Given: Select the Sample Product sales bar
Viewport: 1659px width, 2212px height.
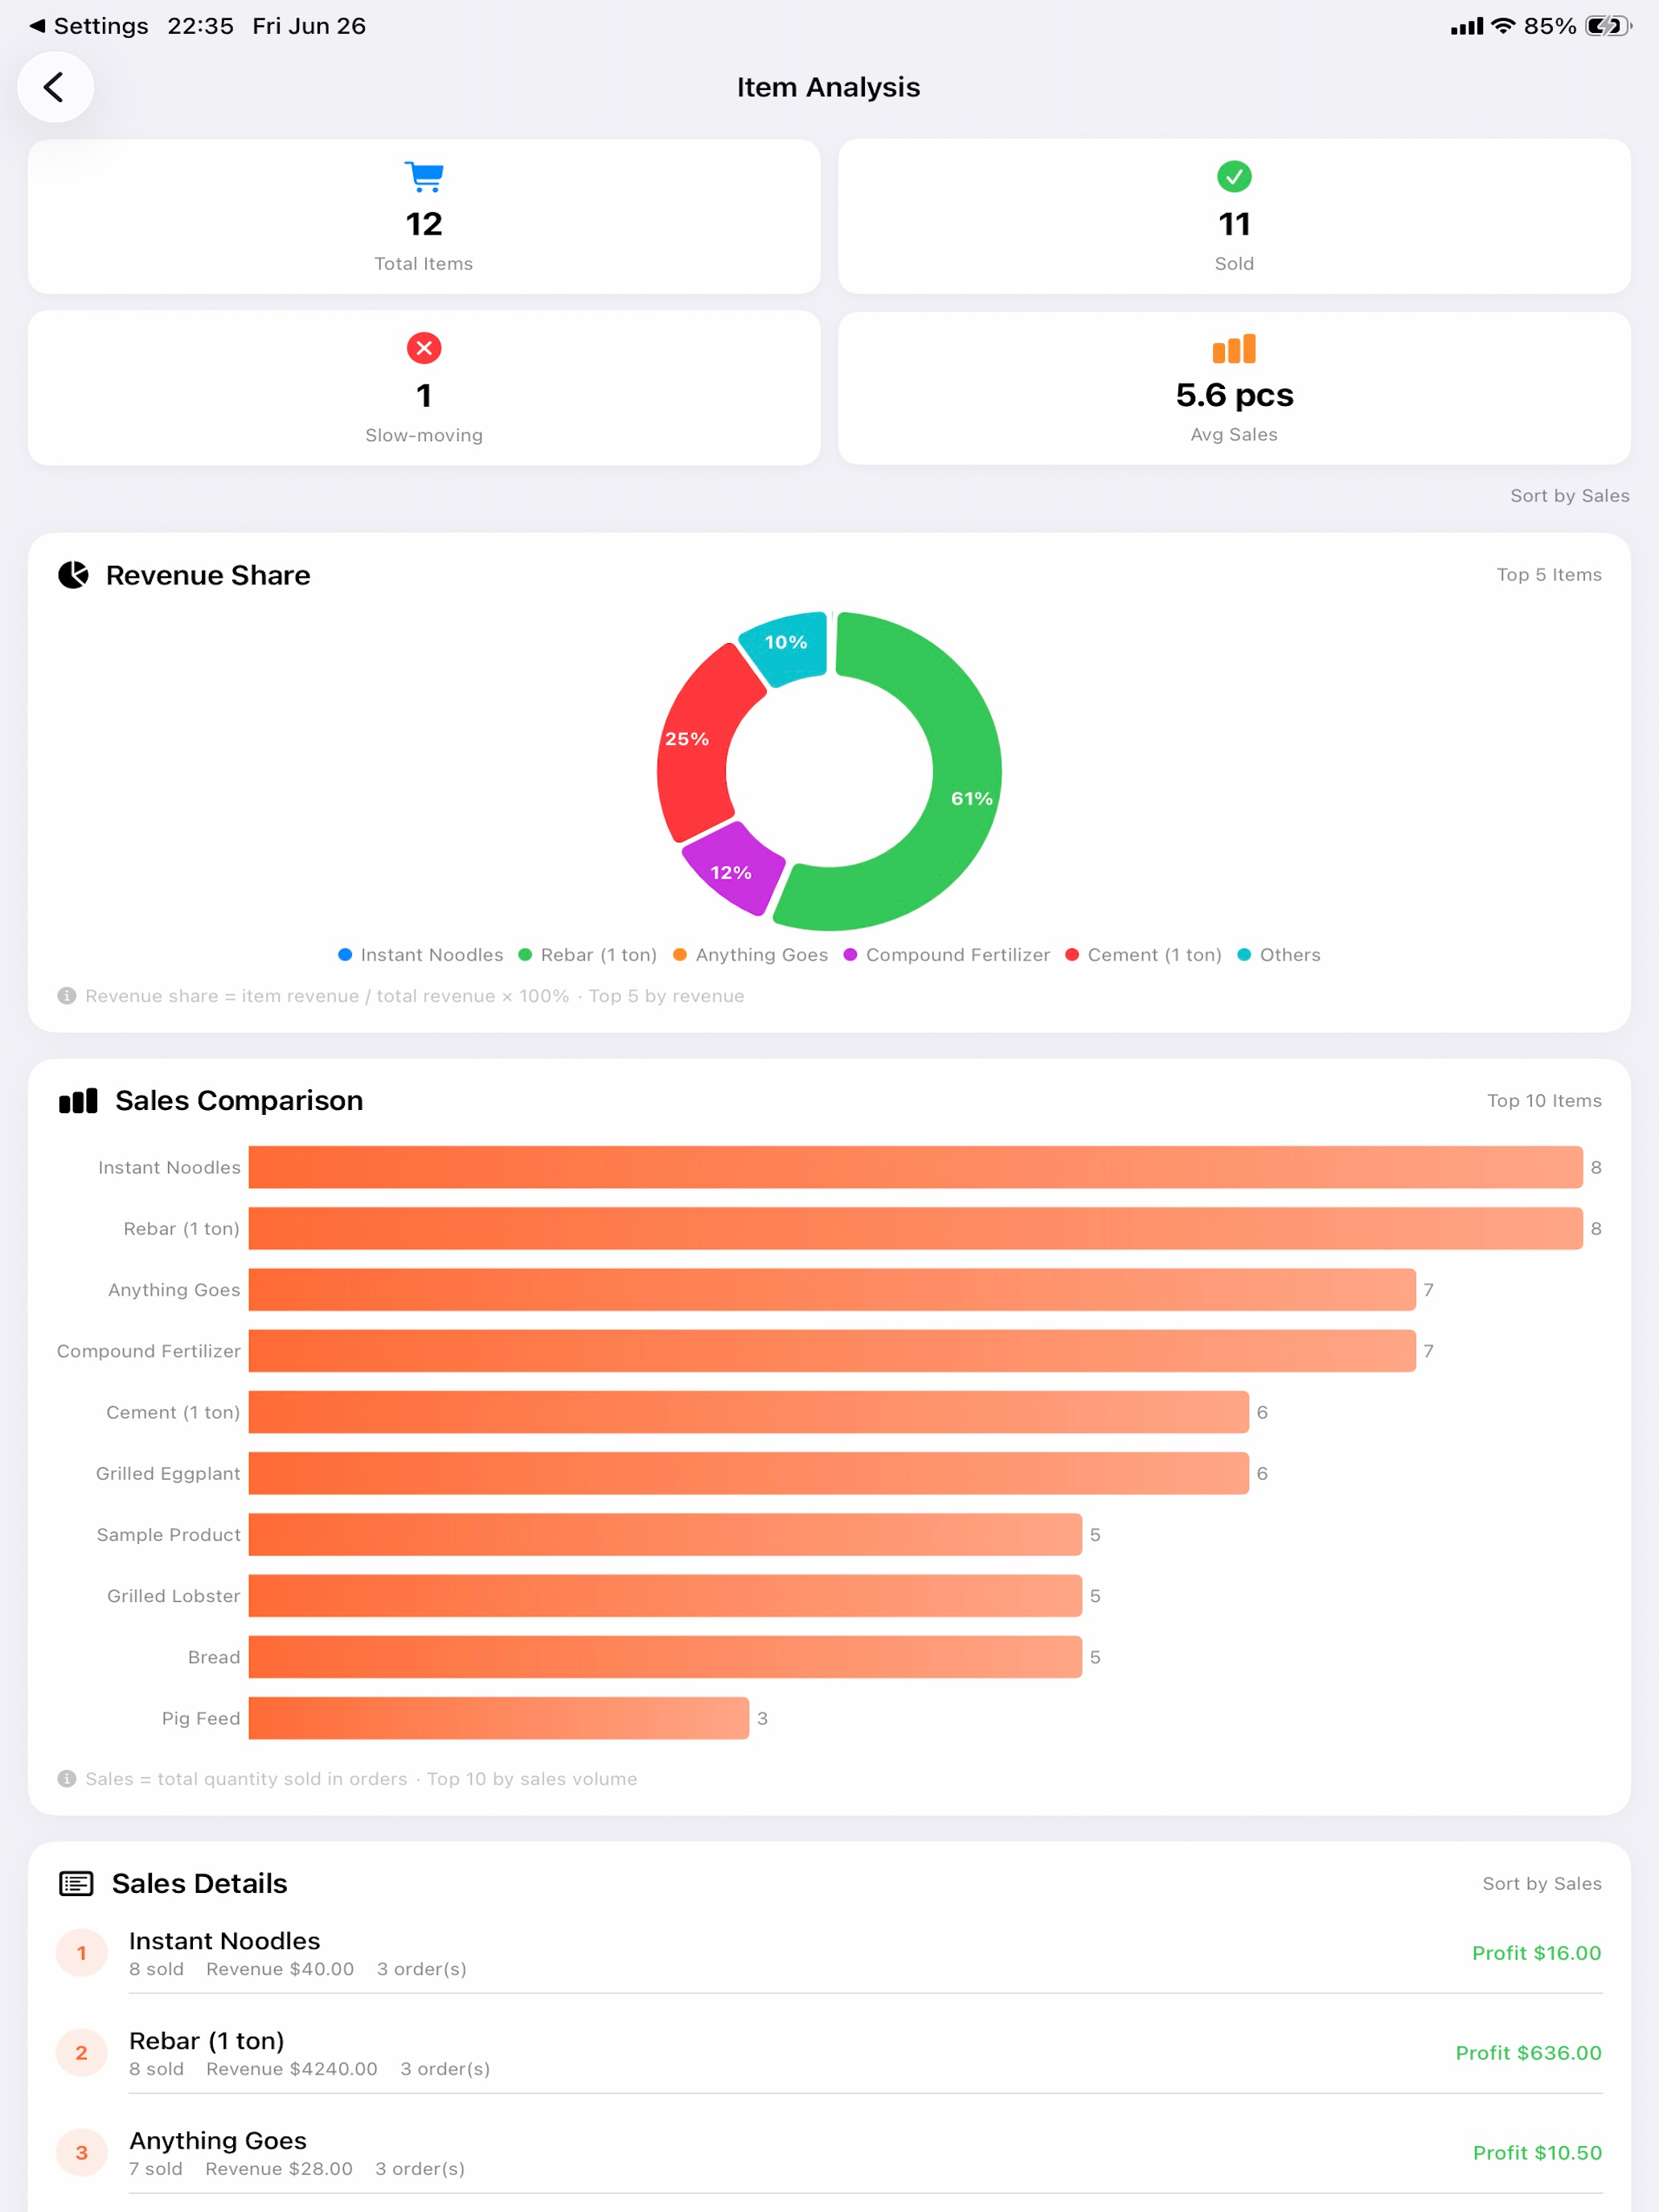Looking at the screenshot, I should coord(665,1535).
